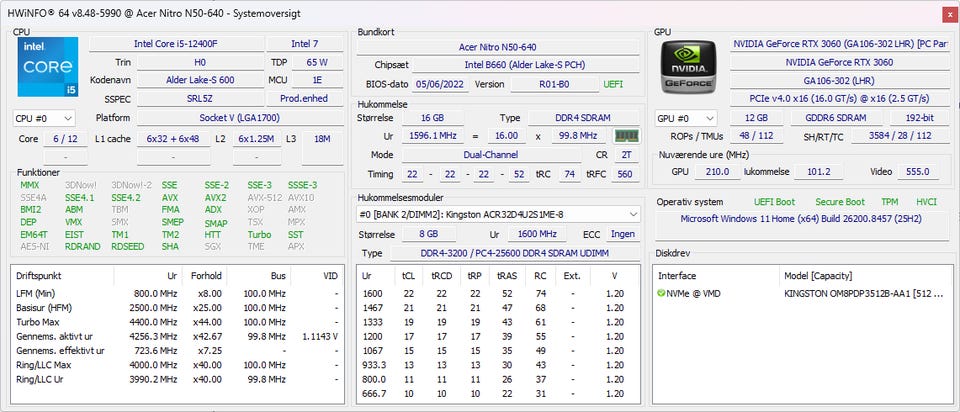
Task: Select the 1467 memory timing row
Action: 498,308
